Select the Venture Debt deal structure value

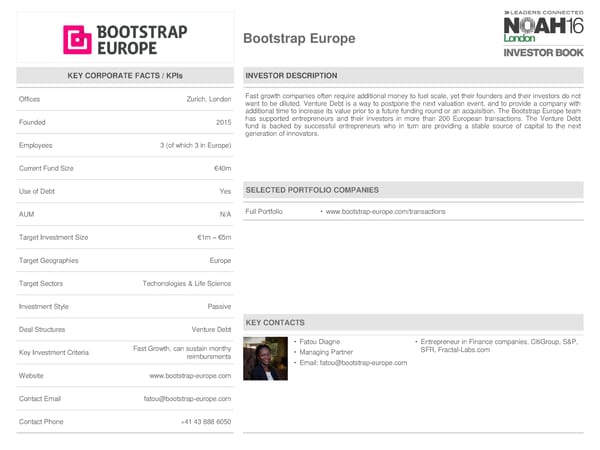[x=211, y=329]
